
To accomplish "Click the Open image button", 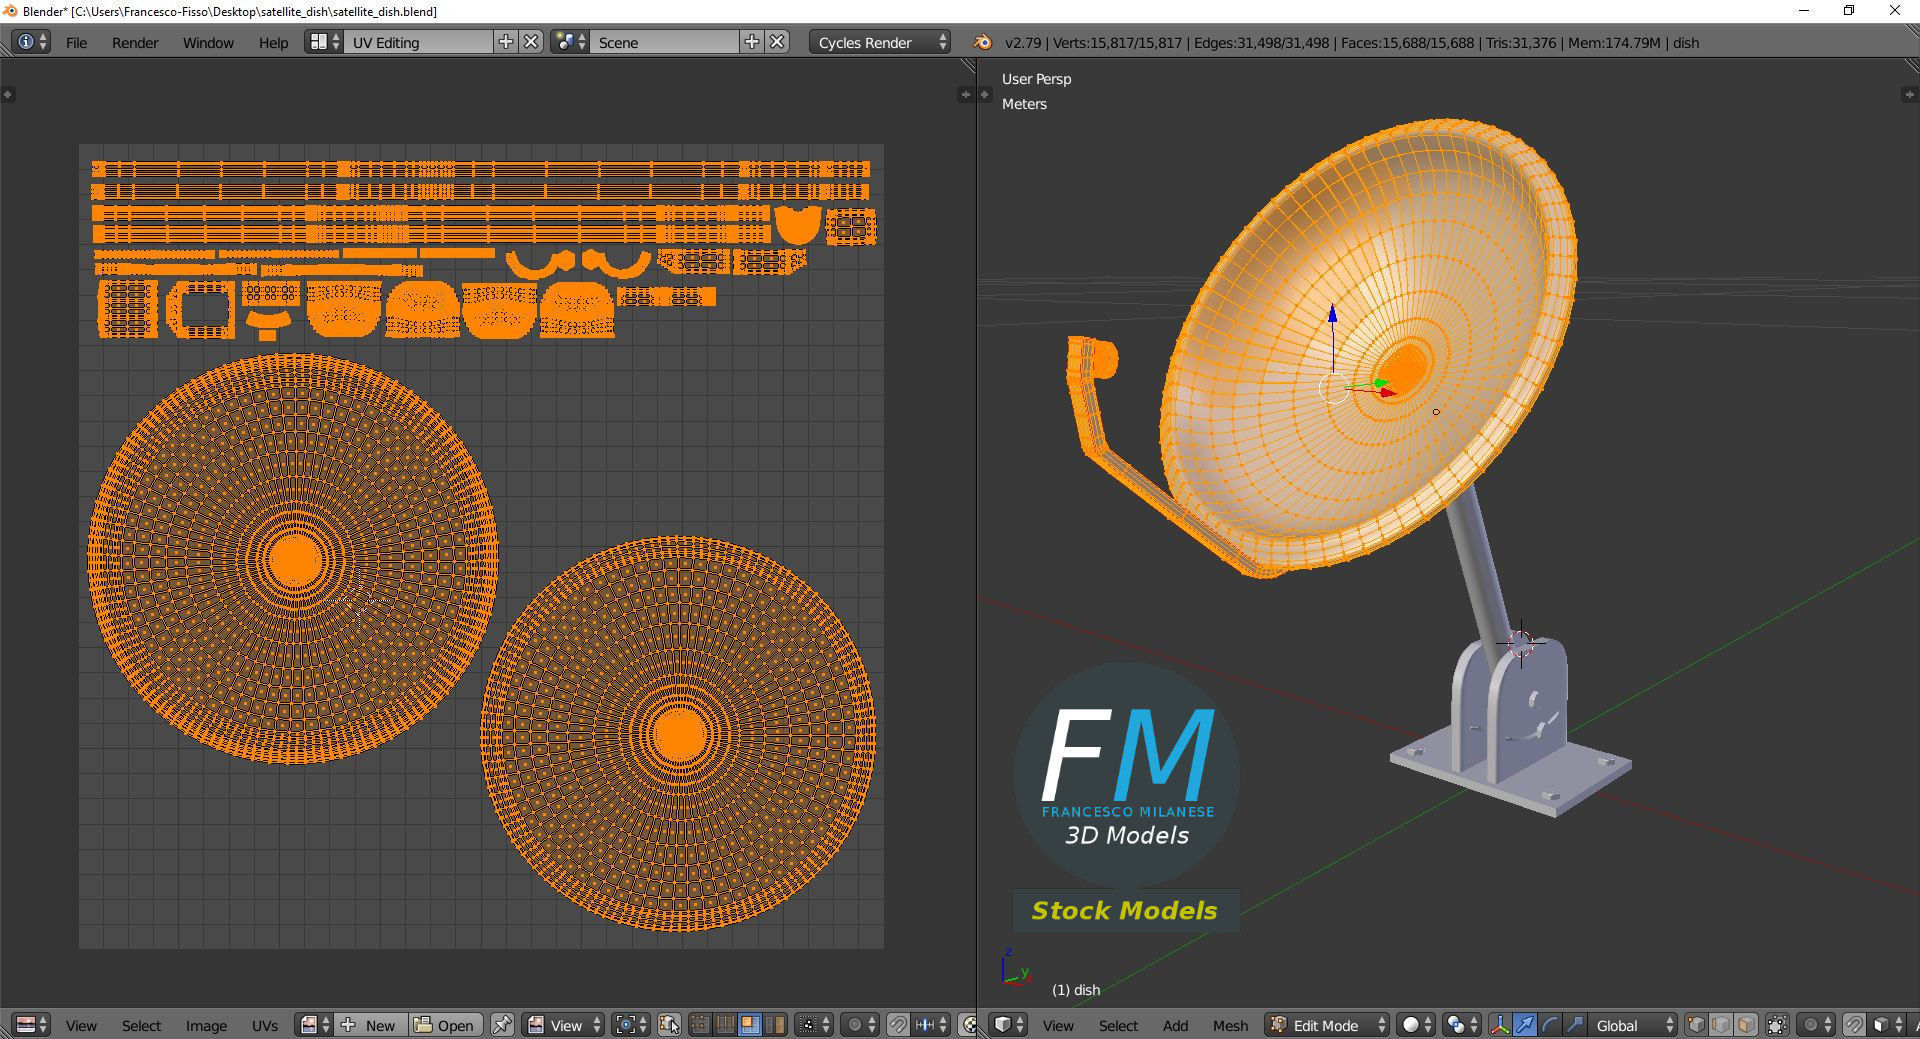I will pyautogui.click(x=445, y=1025).
